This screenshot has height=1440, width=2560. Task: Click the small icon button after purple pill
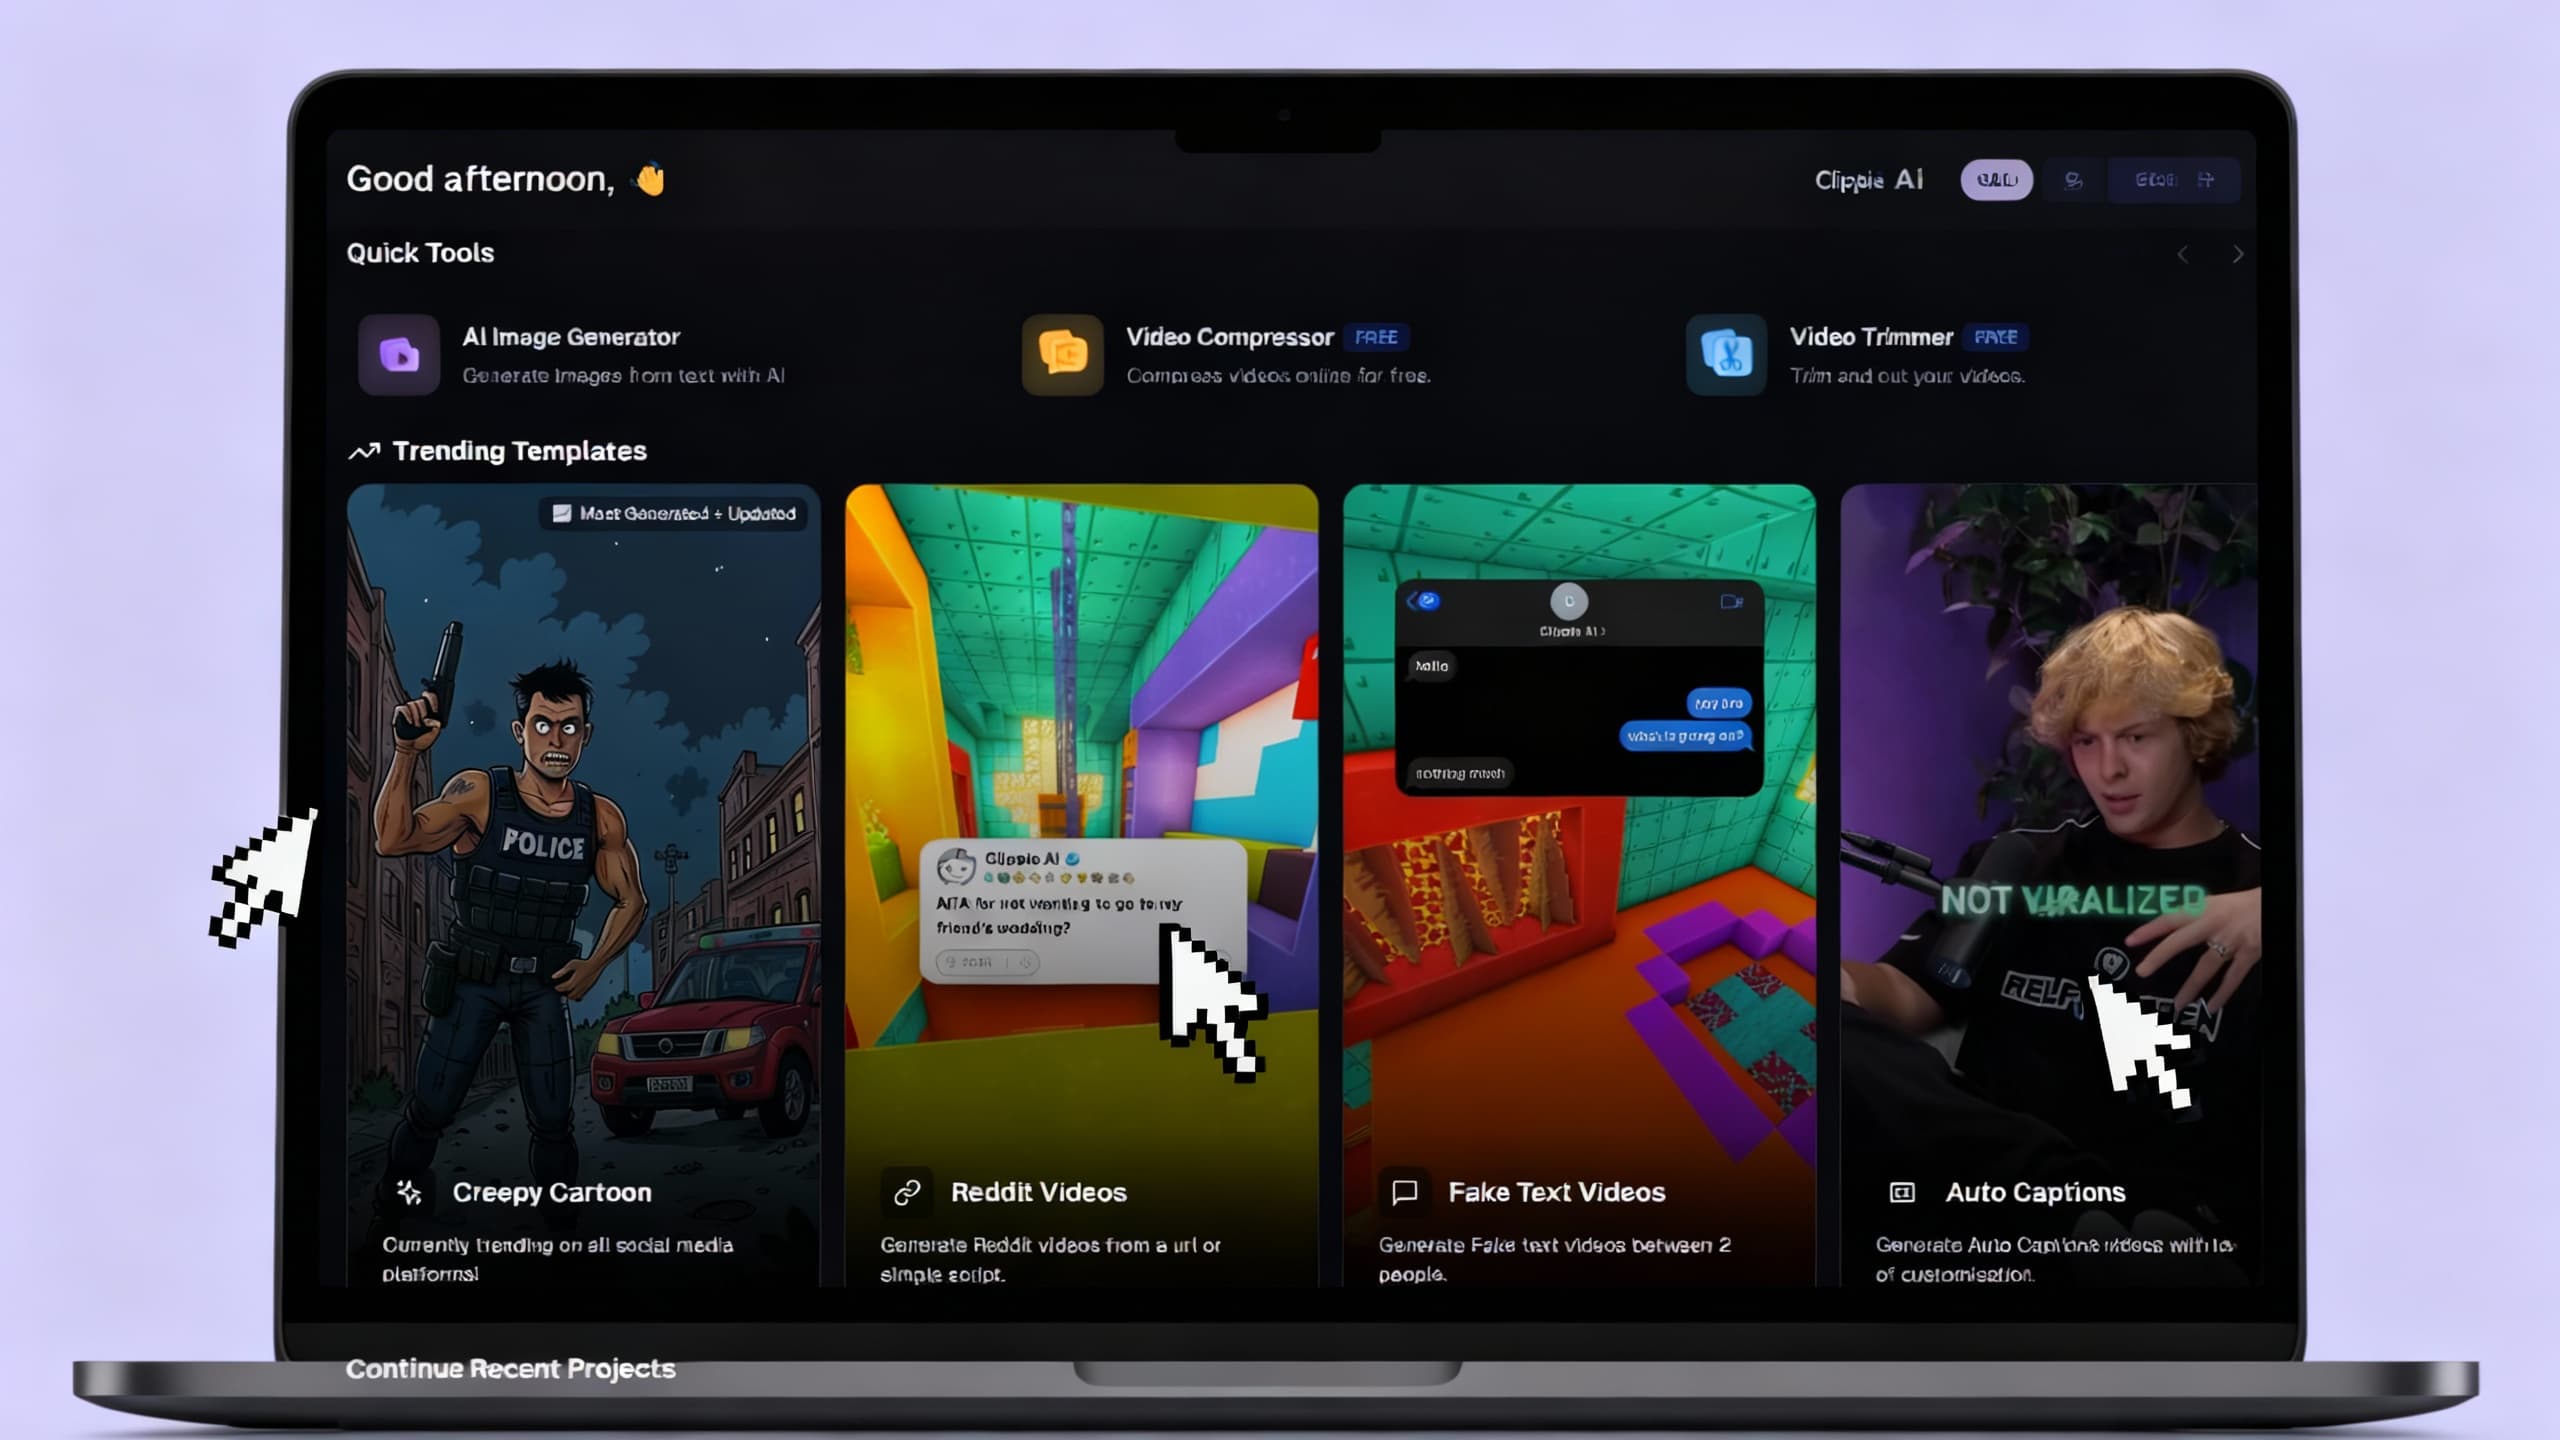(x=2074, y=180)
